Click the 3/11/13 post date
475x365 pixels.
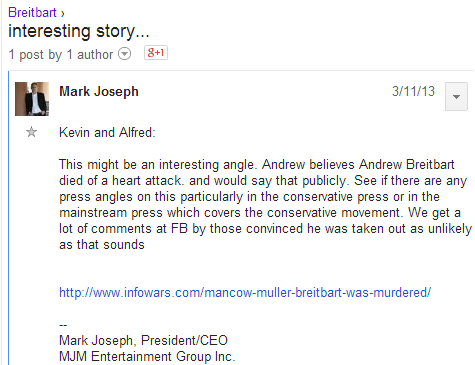(x=413, y=91)
